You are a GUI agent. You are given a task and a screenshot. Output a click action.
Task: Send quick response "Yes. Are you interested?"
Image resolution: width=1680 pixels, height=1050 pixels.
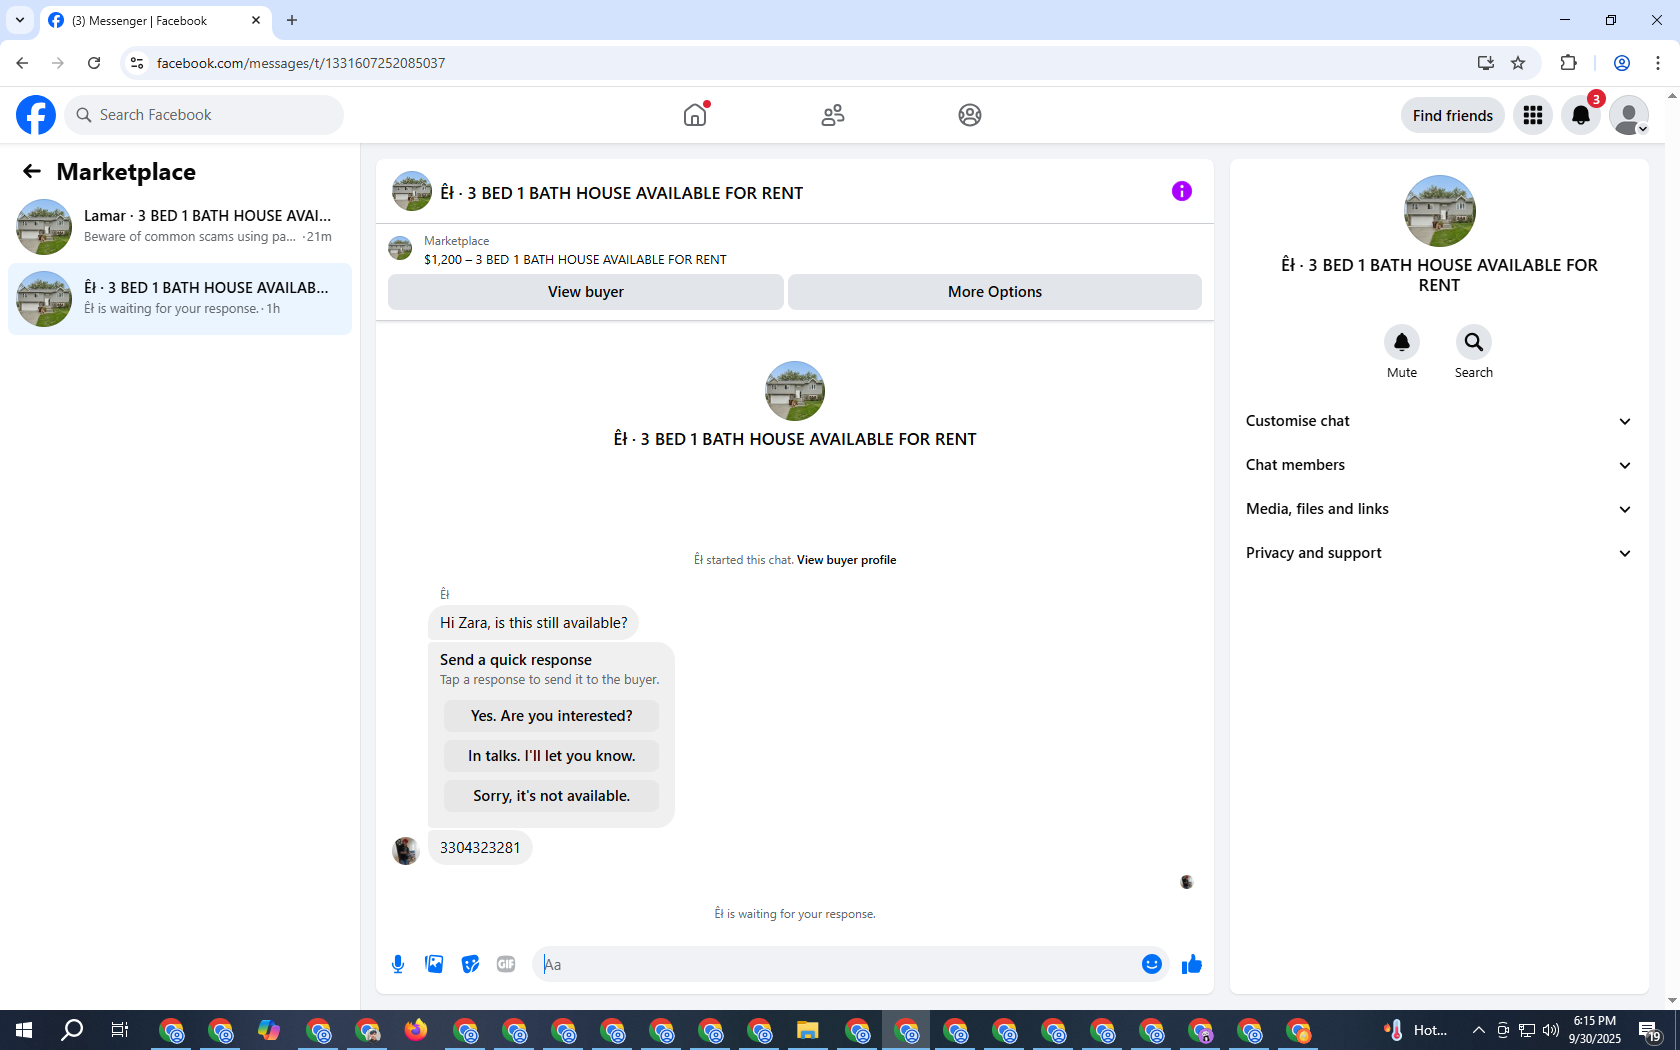[552, 716]
